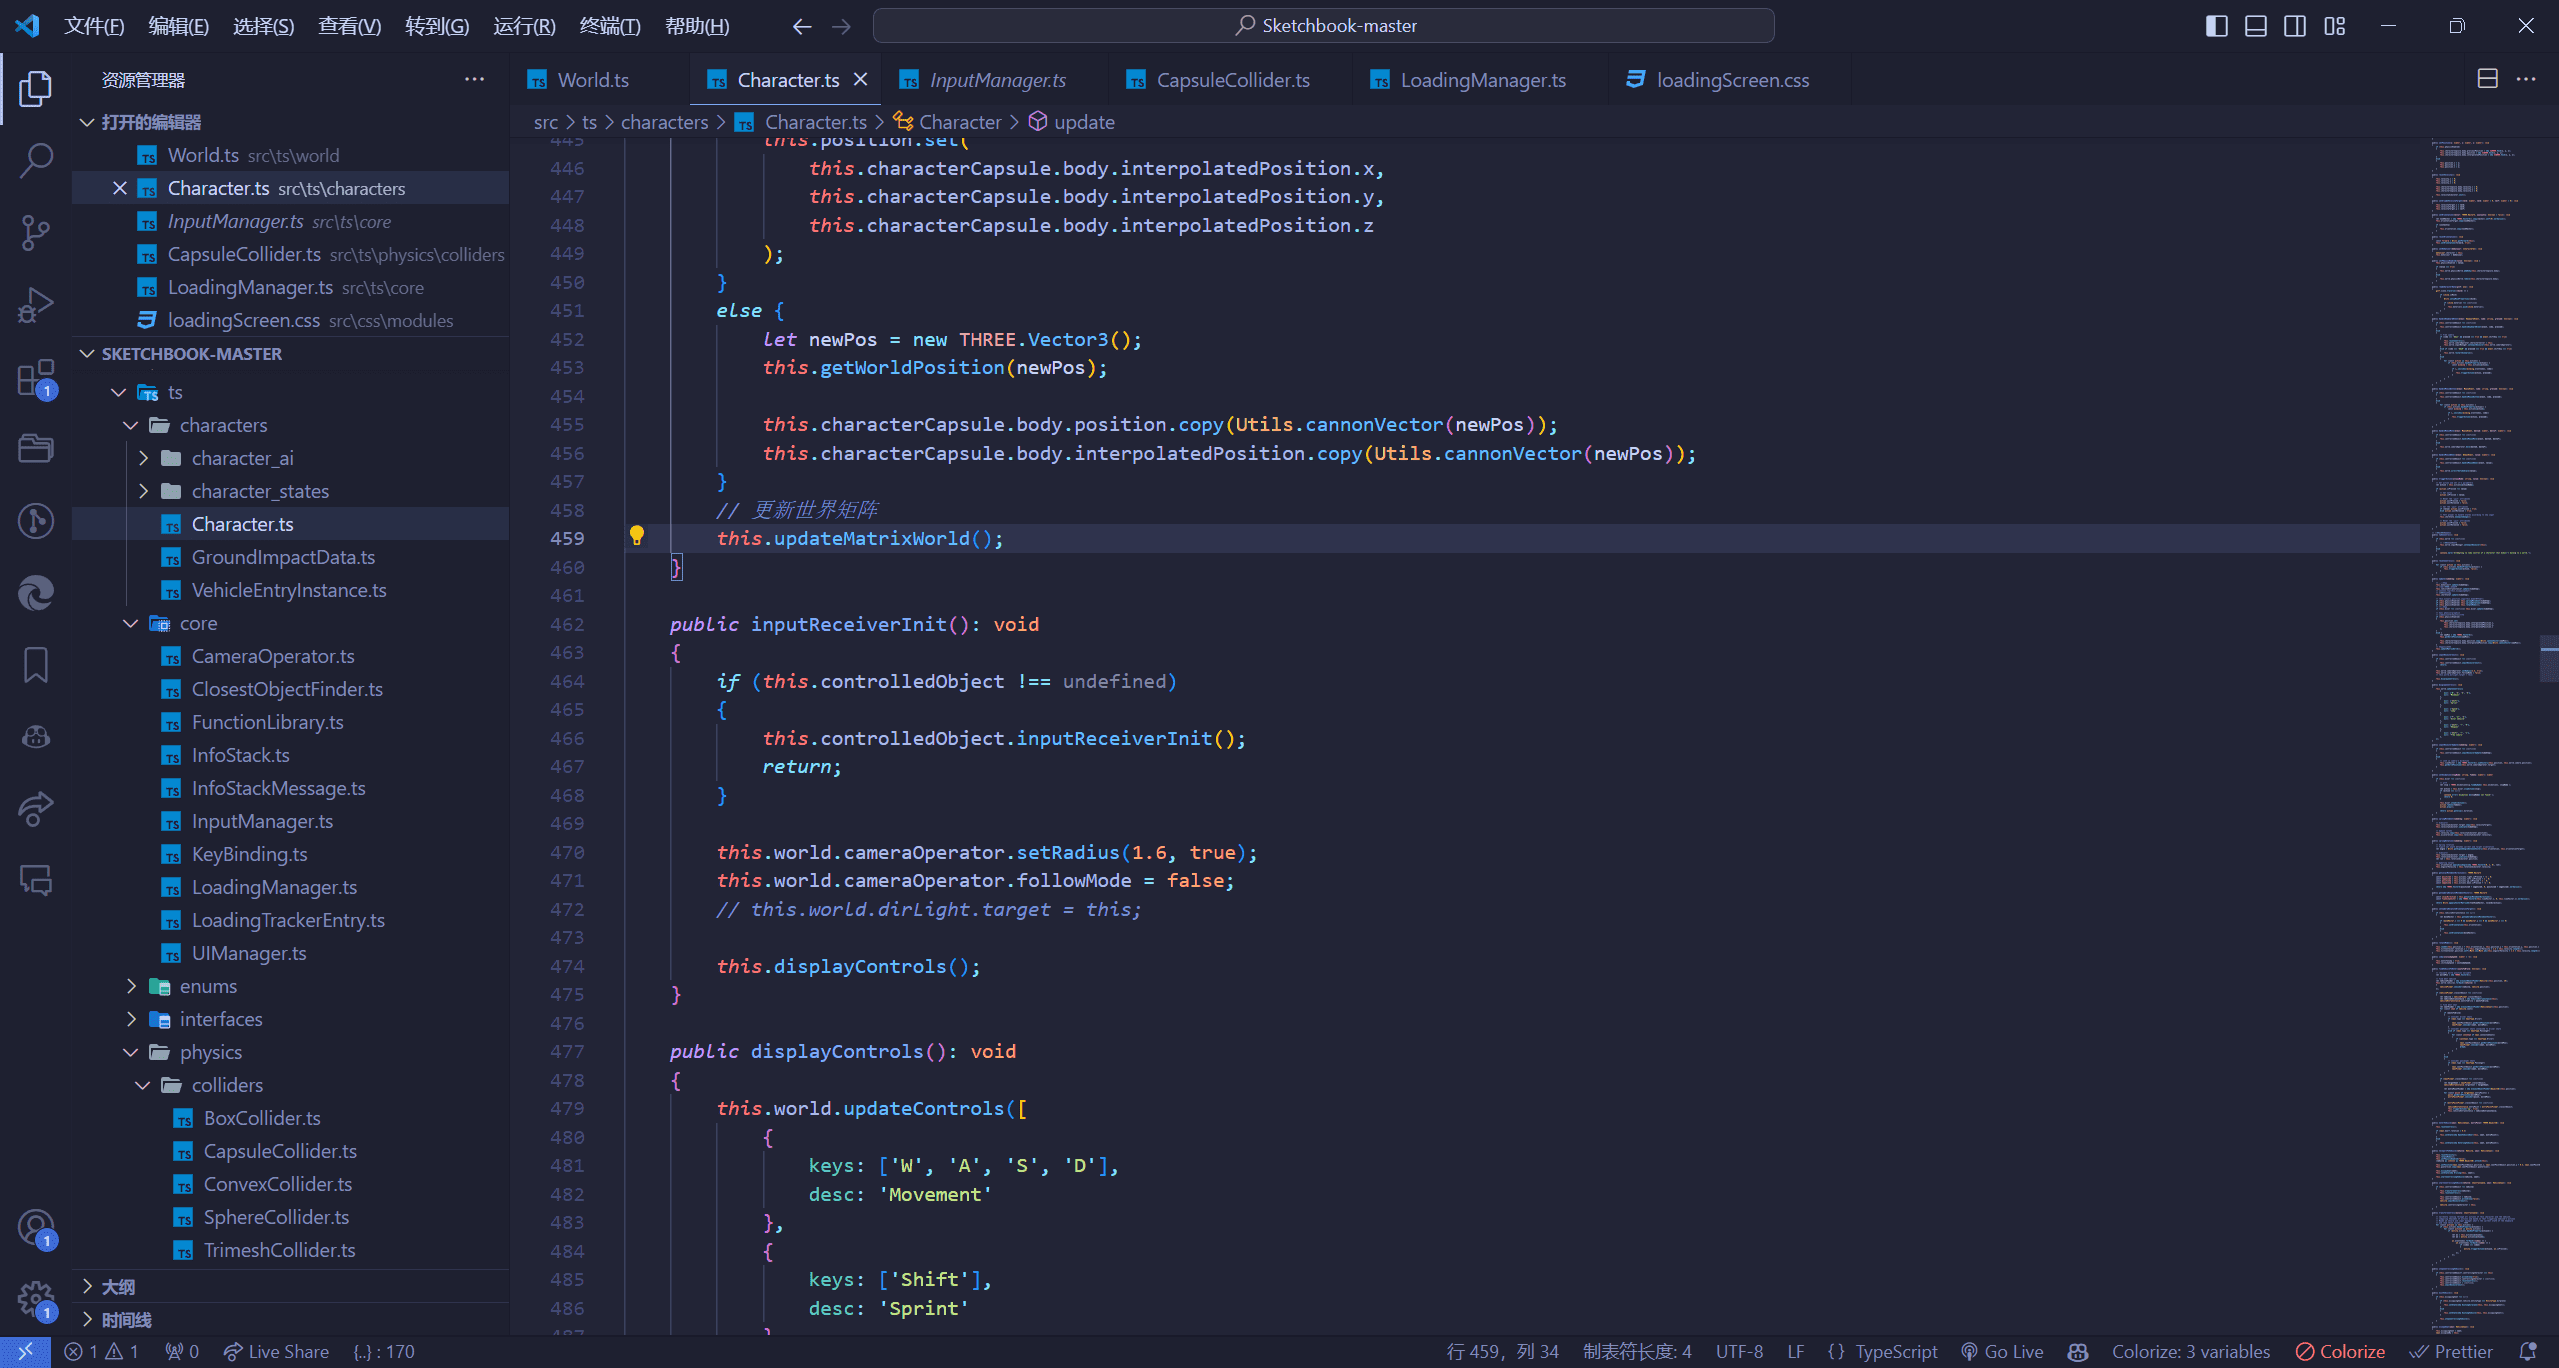Image resolution: width=2559 pixels, height=1368 pixels.
Task: Open the Accounts icon
Action: [x=36, y=1228]
